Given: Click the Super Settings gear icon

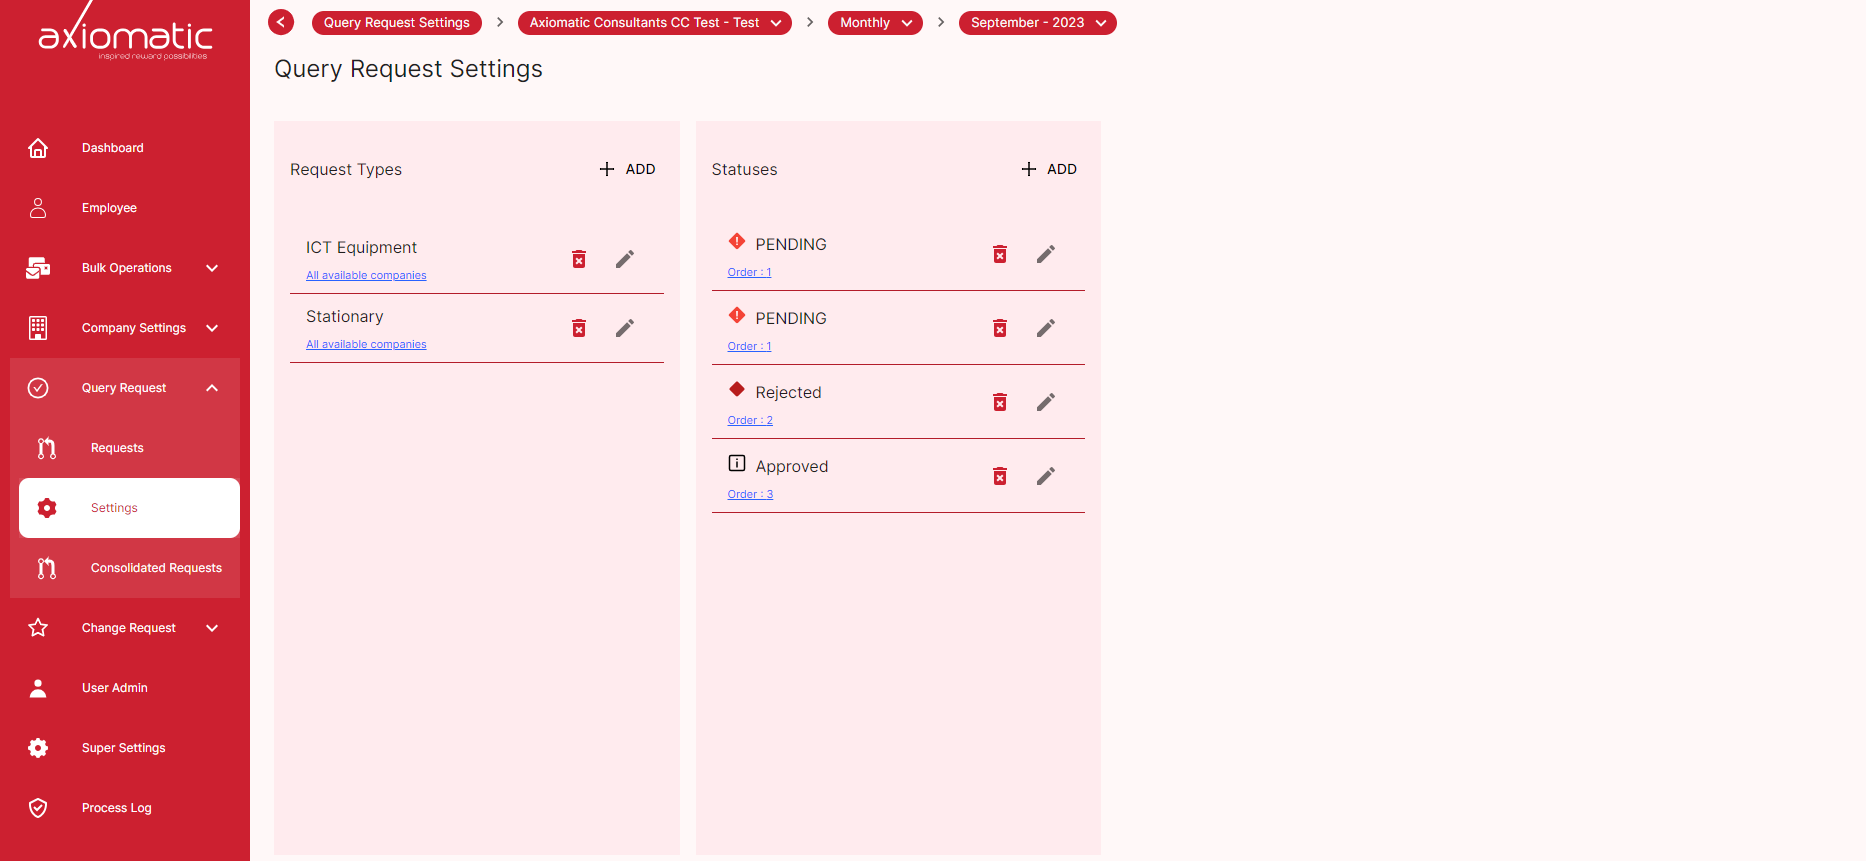Looking at the screenshot, I should pyautogui.click(x=38, y=748).
